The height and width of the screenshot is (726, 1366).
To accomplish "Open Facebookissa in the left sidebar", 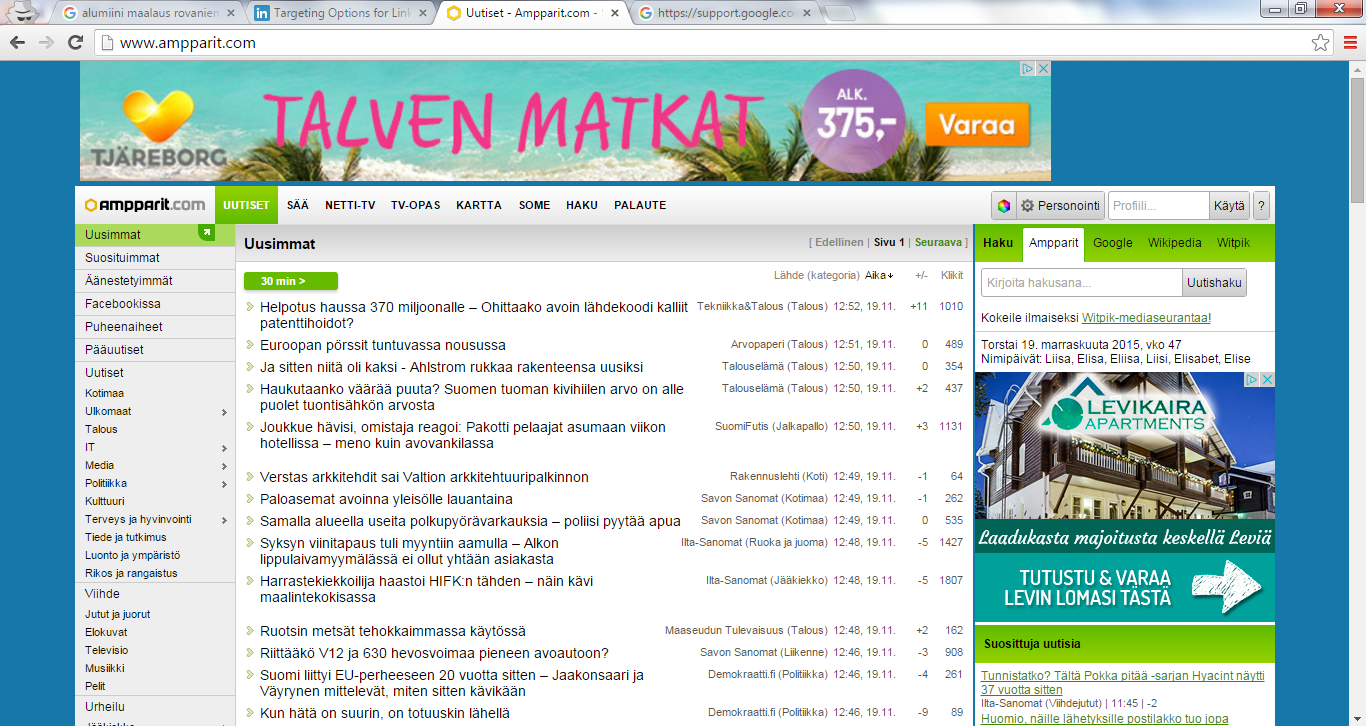I will [155, 304].
